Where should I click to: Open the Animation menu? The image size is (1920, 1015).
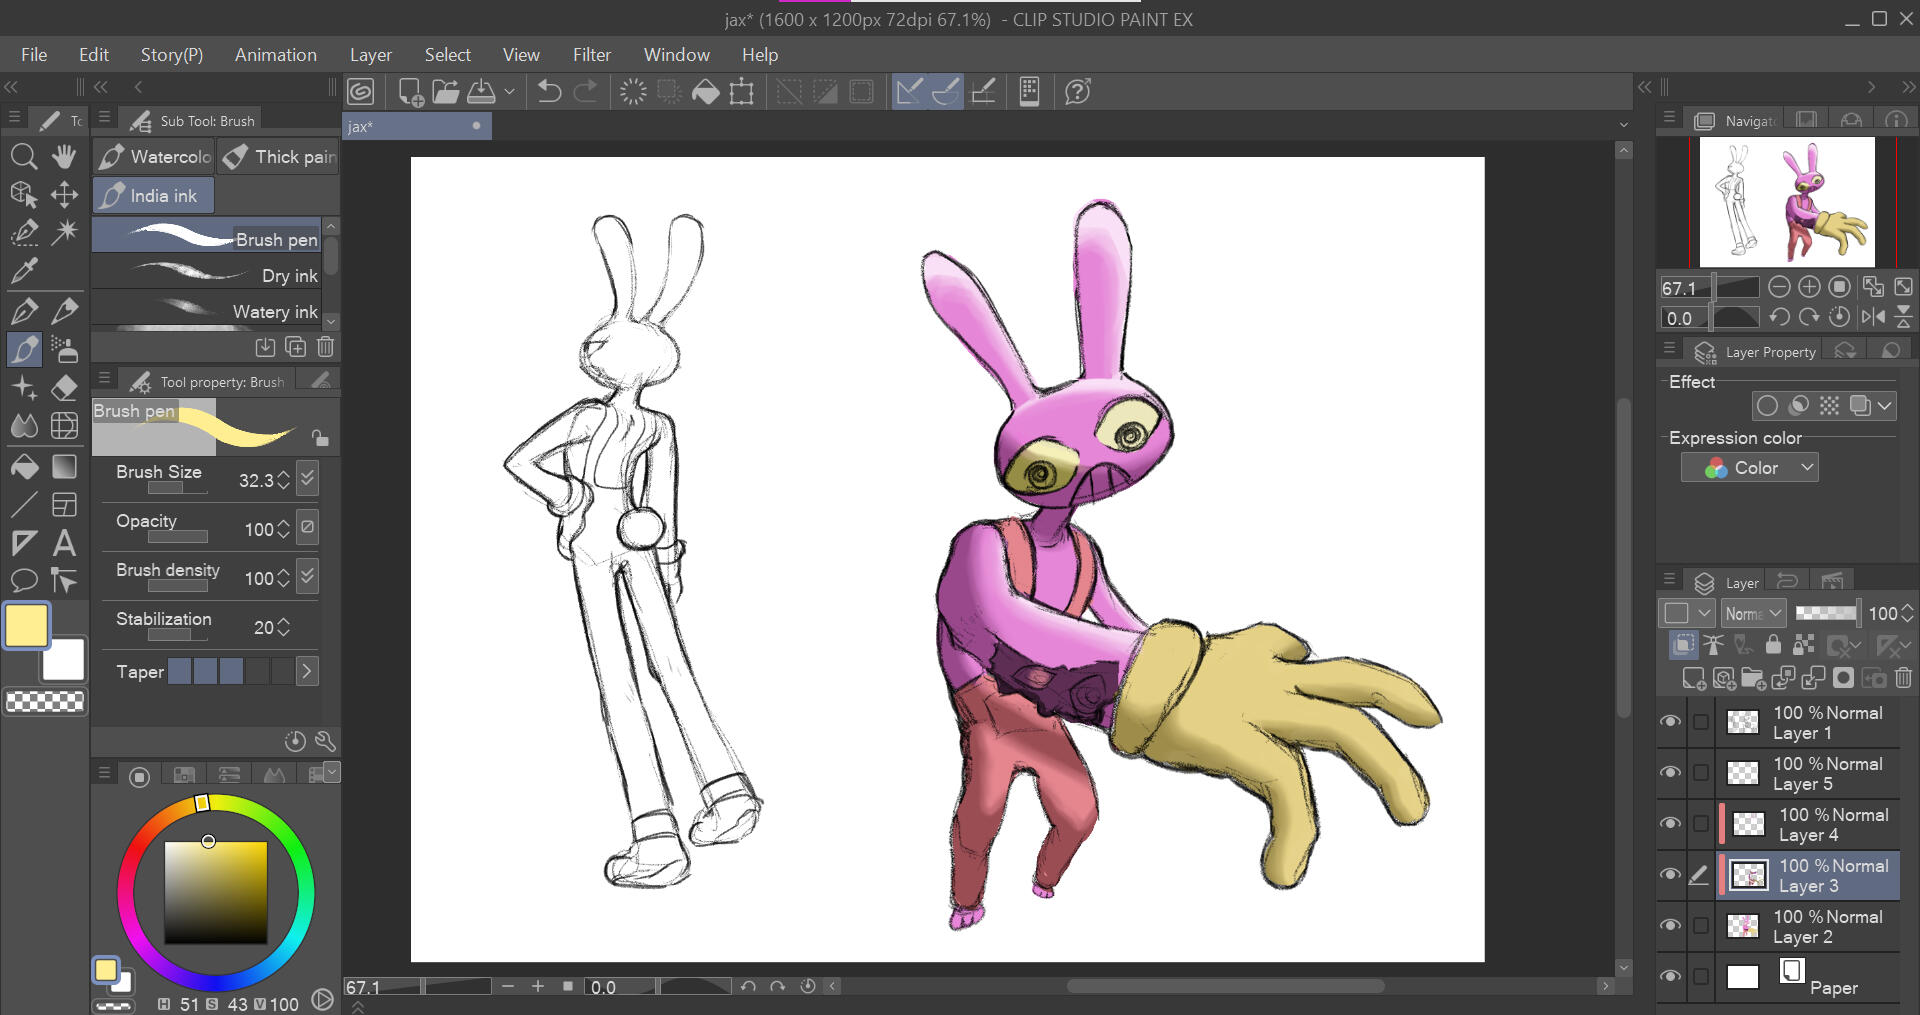pos(275,55)
